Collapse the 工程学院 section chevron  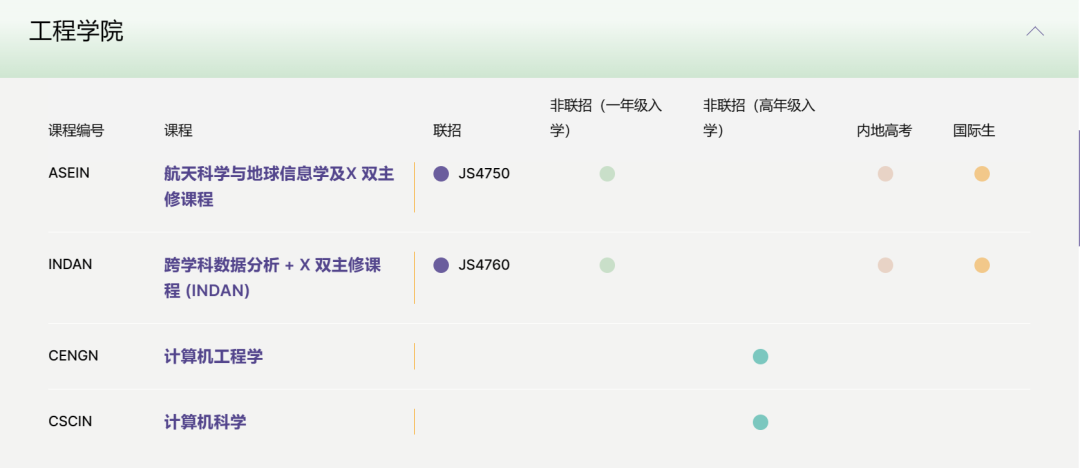pos(1035,32)
